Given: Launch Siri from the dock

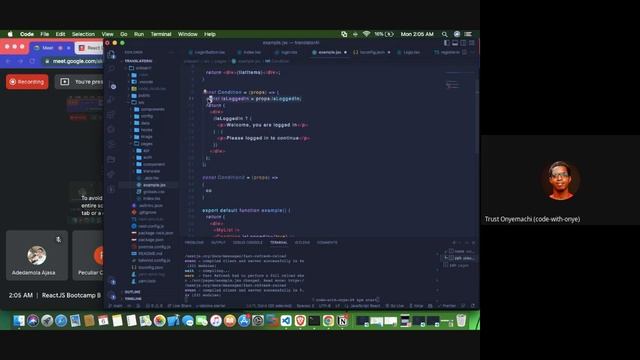Looking at the screenshot, I should pos(33,321).
